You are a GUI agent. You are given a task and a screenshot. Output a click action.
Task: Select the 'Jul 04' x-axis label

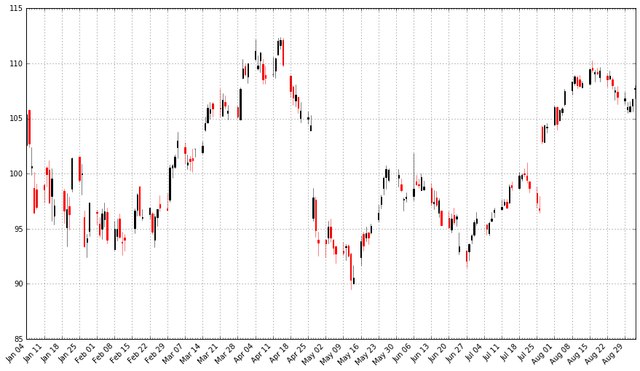pyautogui.click(x=474, y=352)
